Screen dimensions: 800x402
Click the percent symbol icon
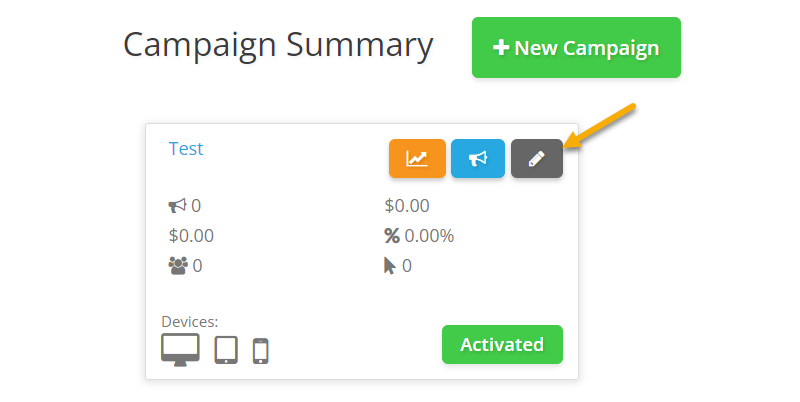(392, 236)
